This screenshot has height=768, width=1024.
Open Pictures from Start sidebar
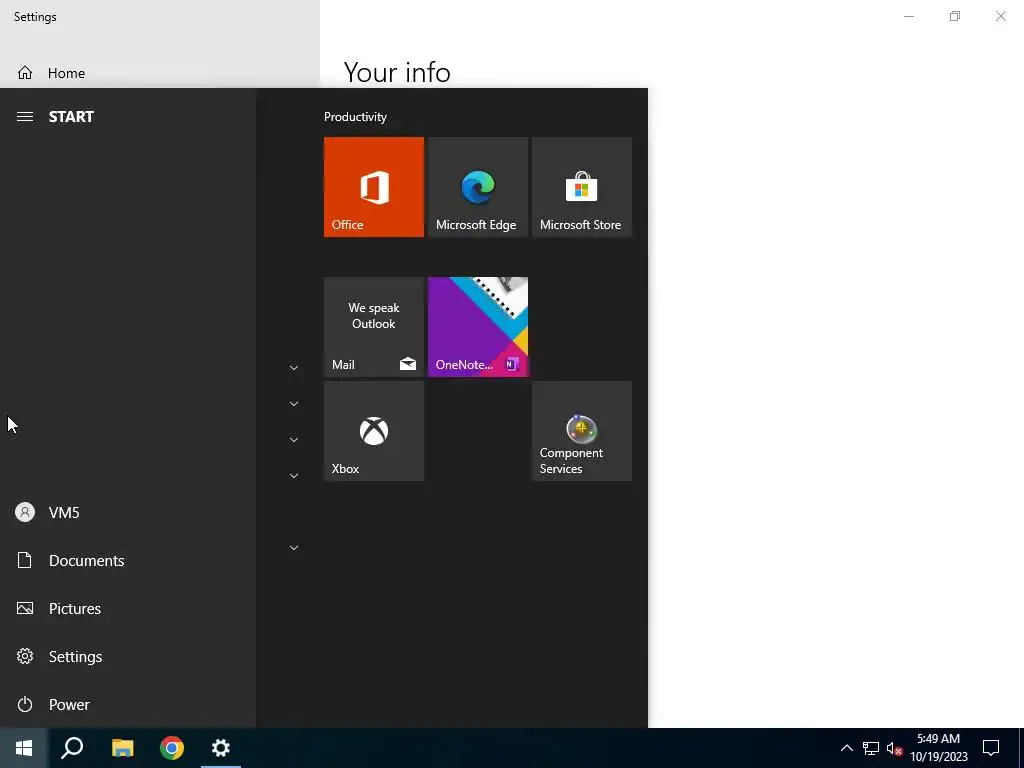click(128, 609)
